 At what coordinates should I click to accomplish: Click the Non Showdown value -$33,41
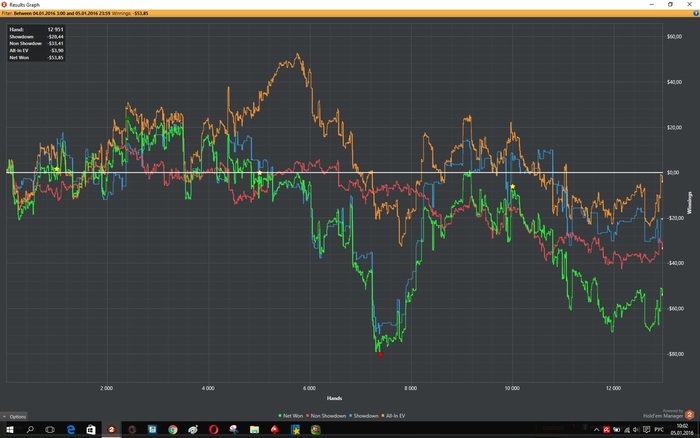pos(56,43)
